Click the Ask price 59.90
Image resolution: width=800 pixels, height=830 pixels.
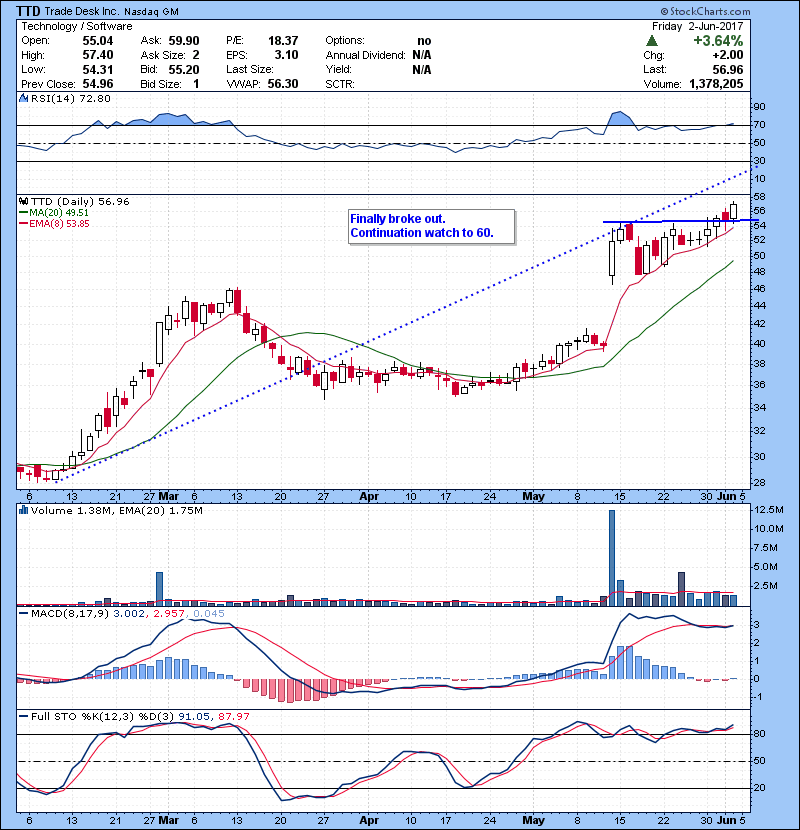(x=184, y=41)
